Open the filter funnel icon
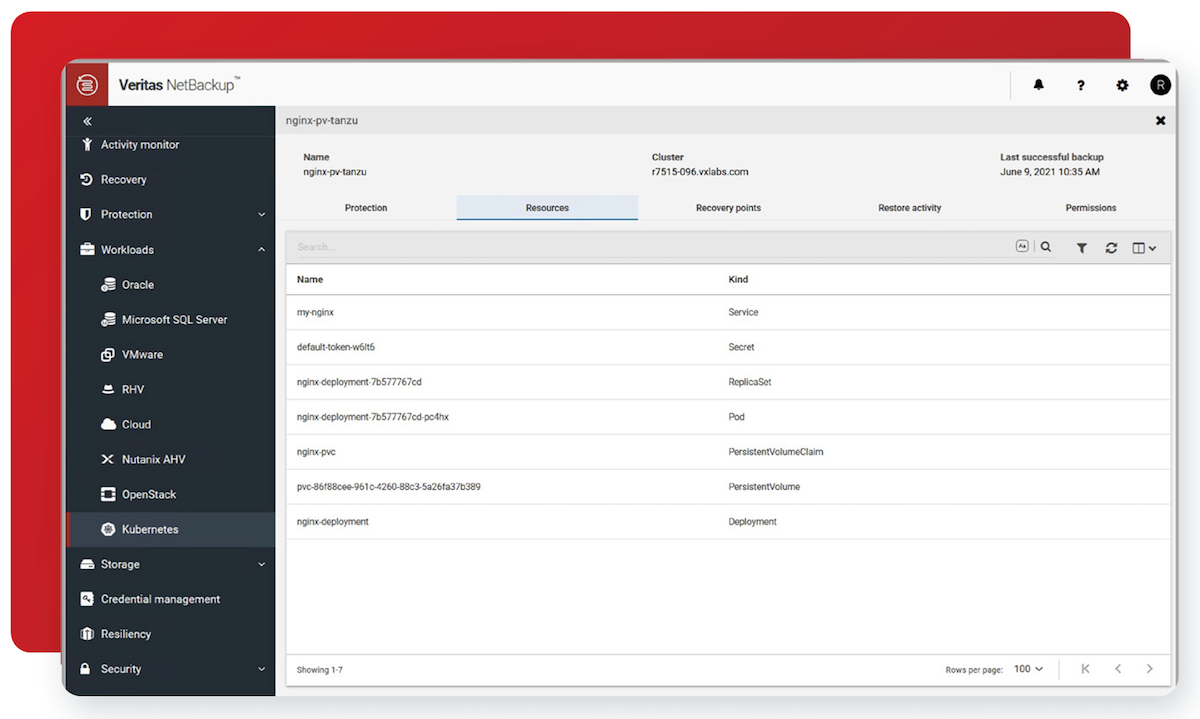1200x719 pixels. [x=1082, y=248]
